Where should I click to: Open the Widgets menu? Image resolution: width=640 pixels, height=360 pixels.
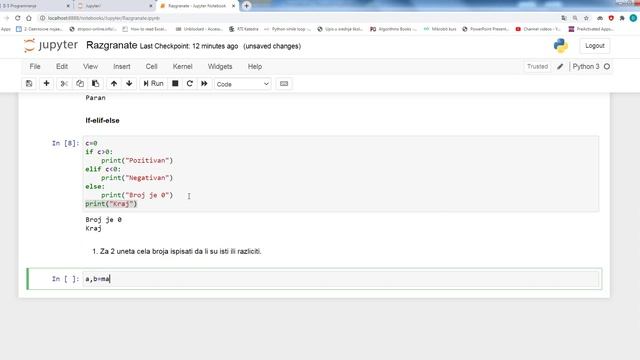220,67
